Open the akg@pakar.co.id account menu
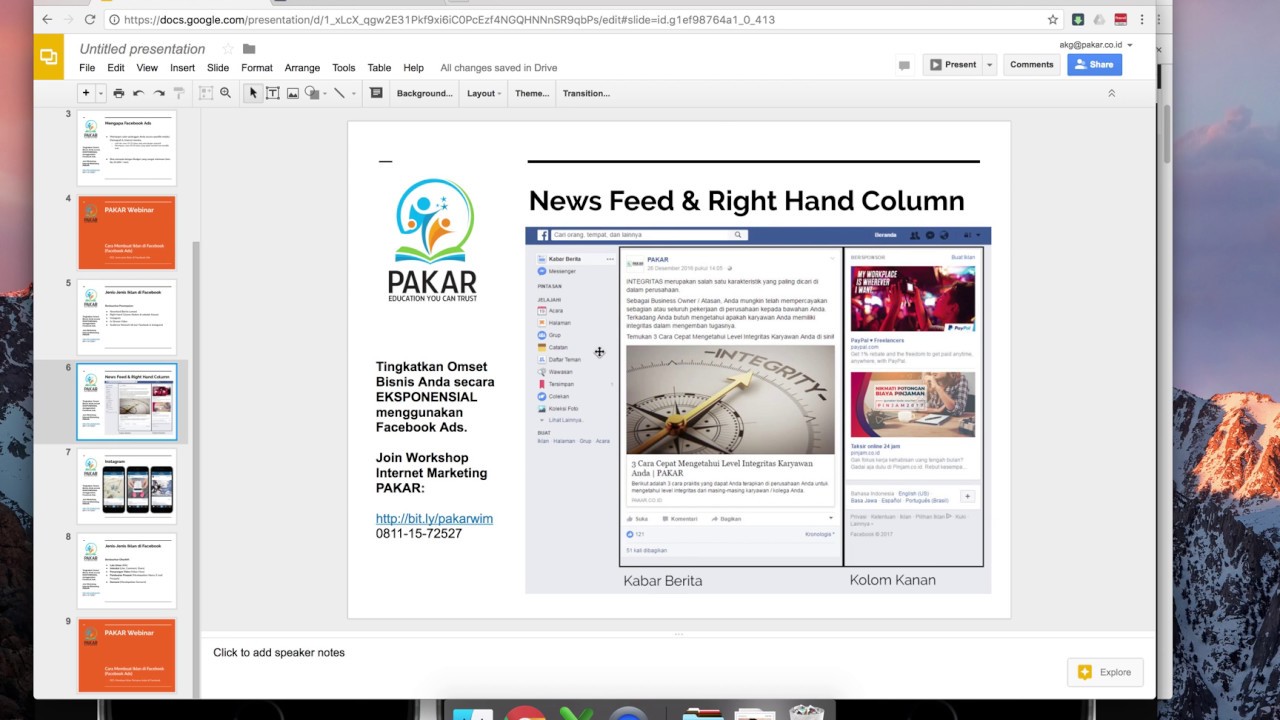The width and height of the screenshot is (1280, 720). click(1095, 44)
